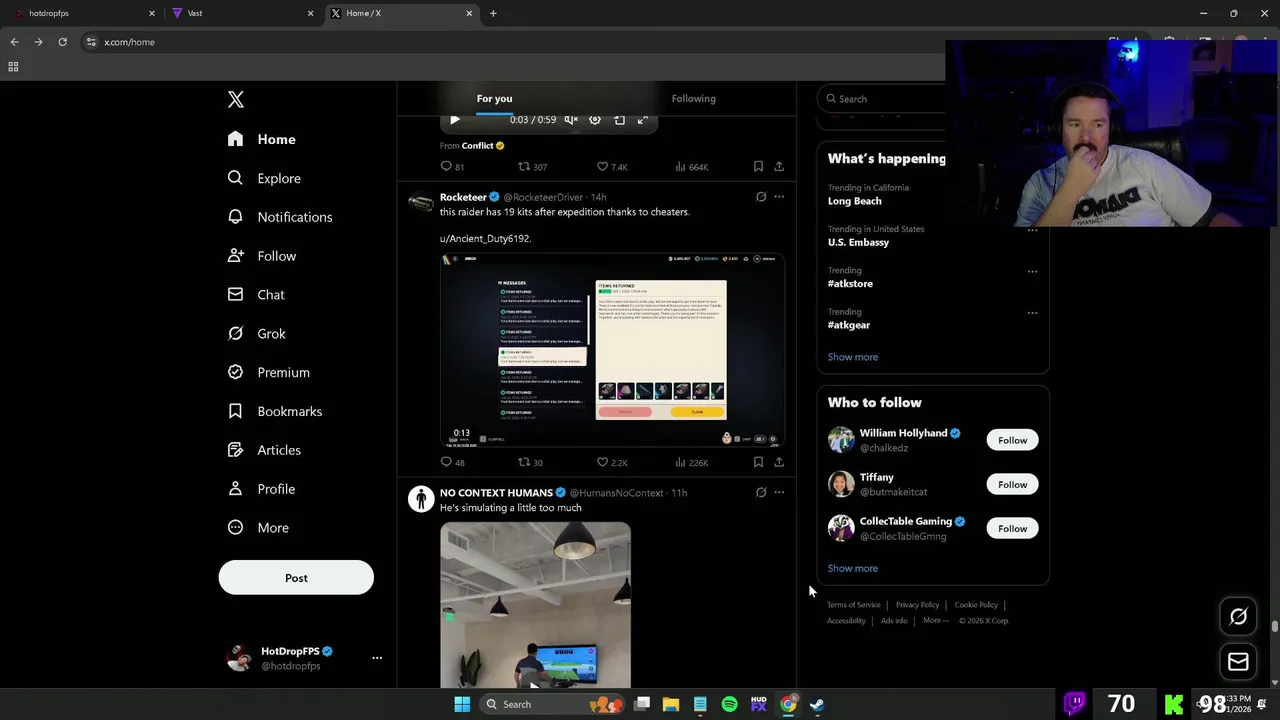Screen dimensions: 1280x720
Task: View analytics showing 664K views
Action: 692,167
